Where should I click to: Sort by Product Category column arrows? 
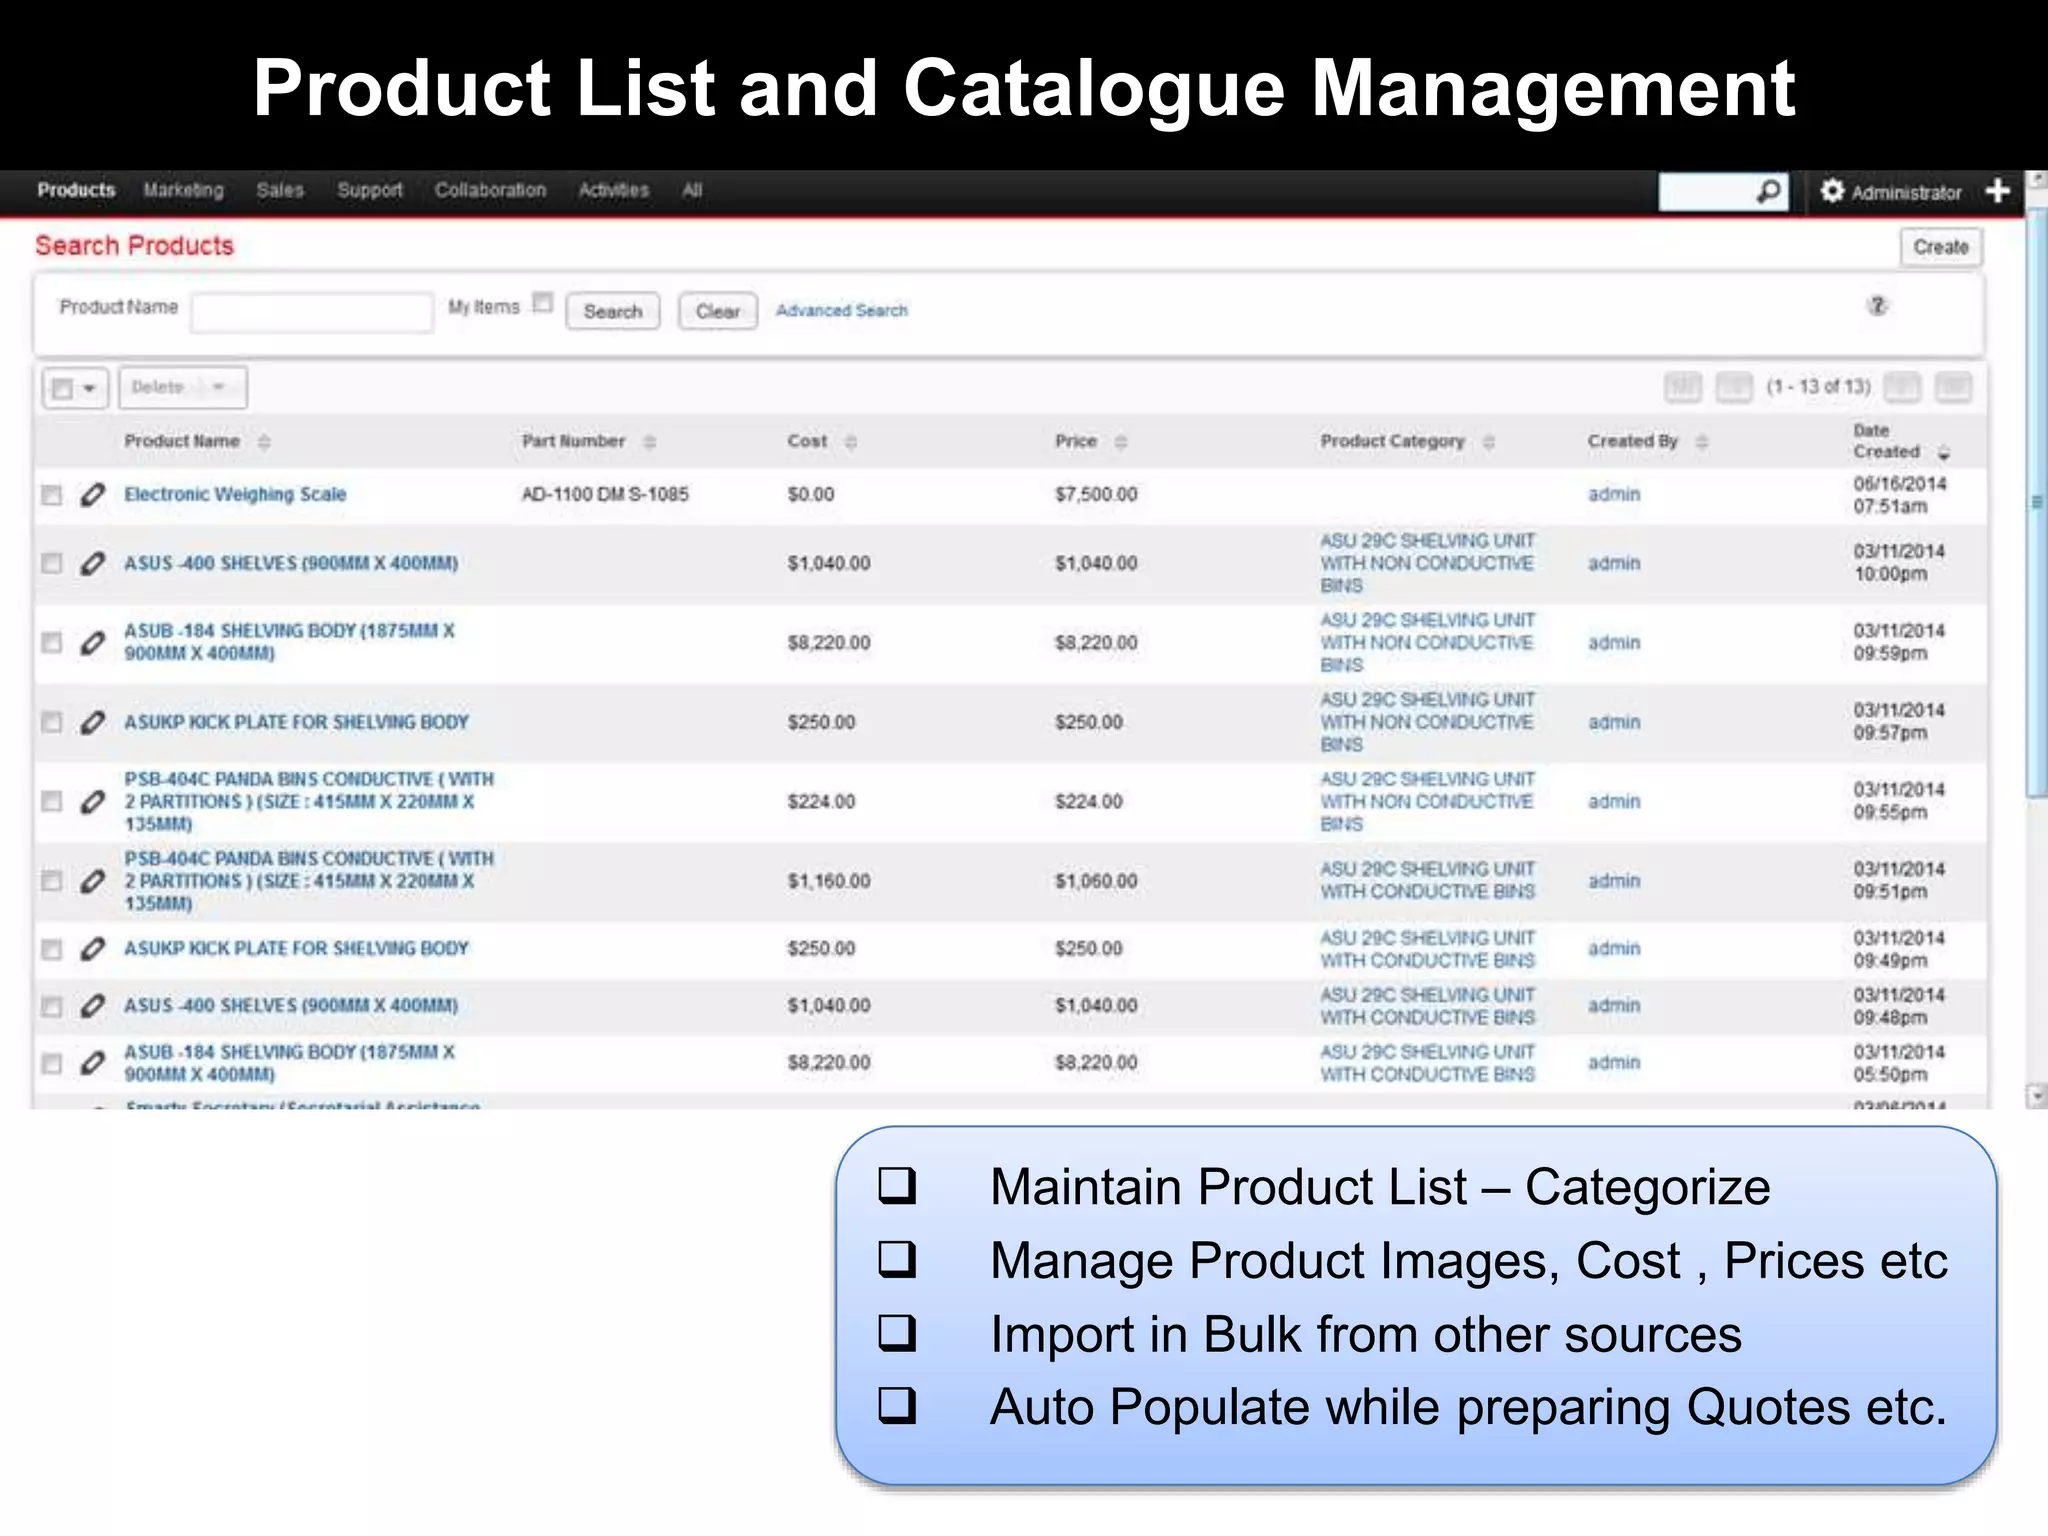[x=1488, y=442]
